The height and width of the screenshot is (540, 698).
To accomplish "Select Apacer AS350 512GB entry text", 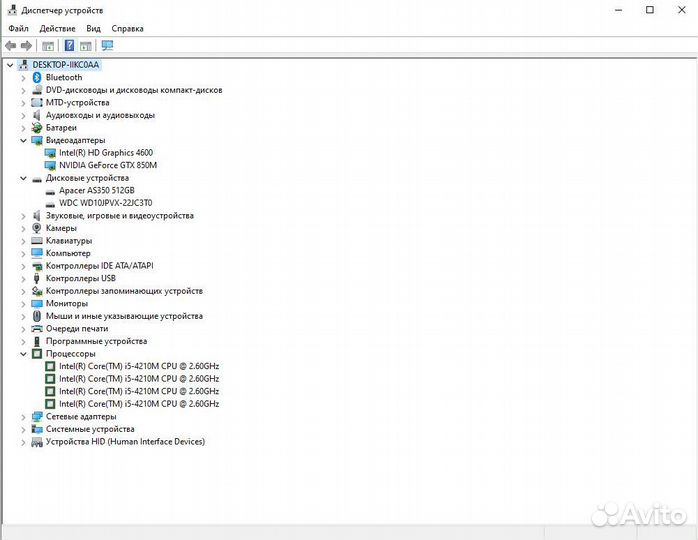I will (x=97, y=191).
